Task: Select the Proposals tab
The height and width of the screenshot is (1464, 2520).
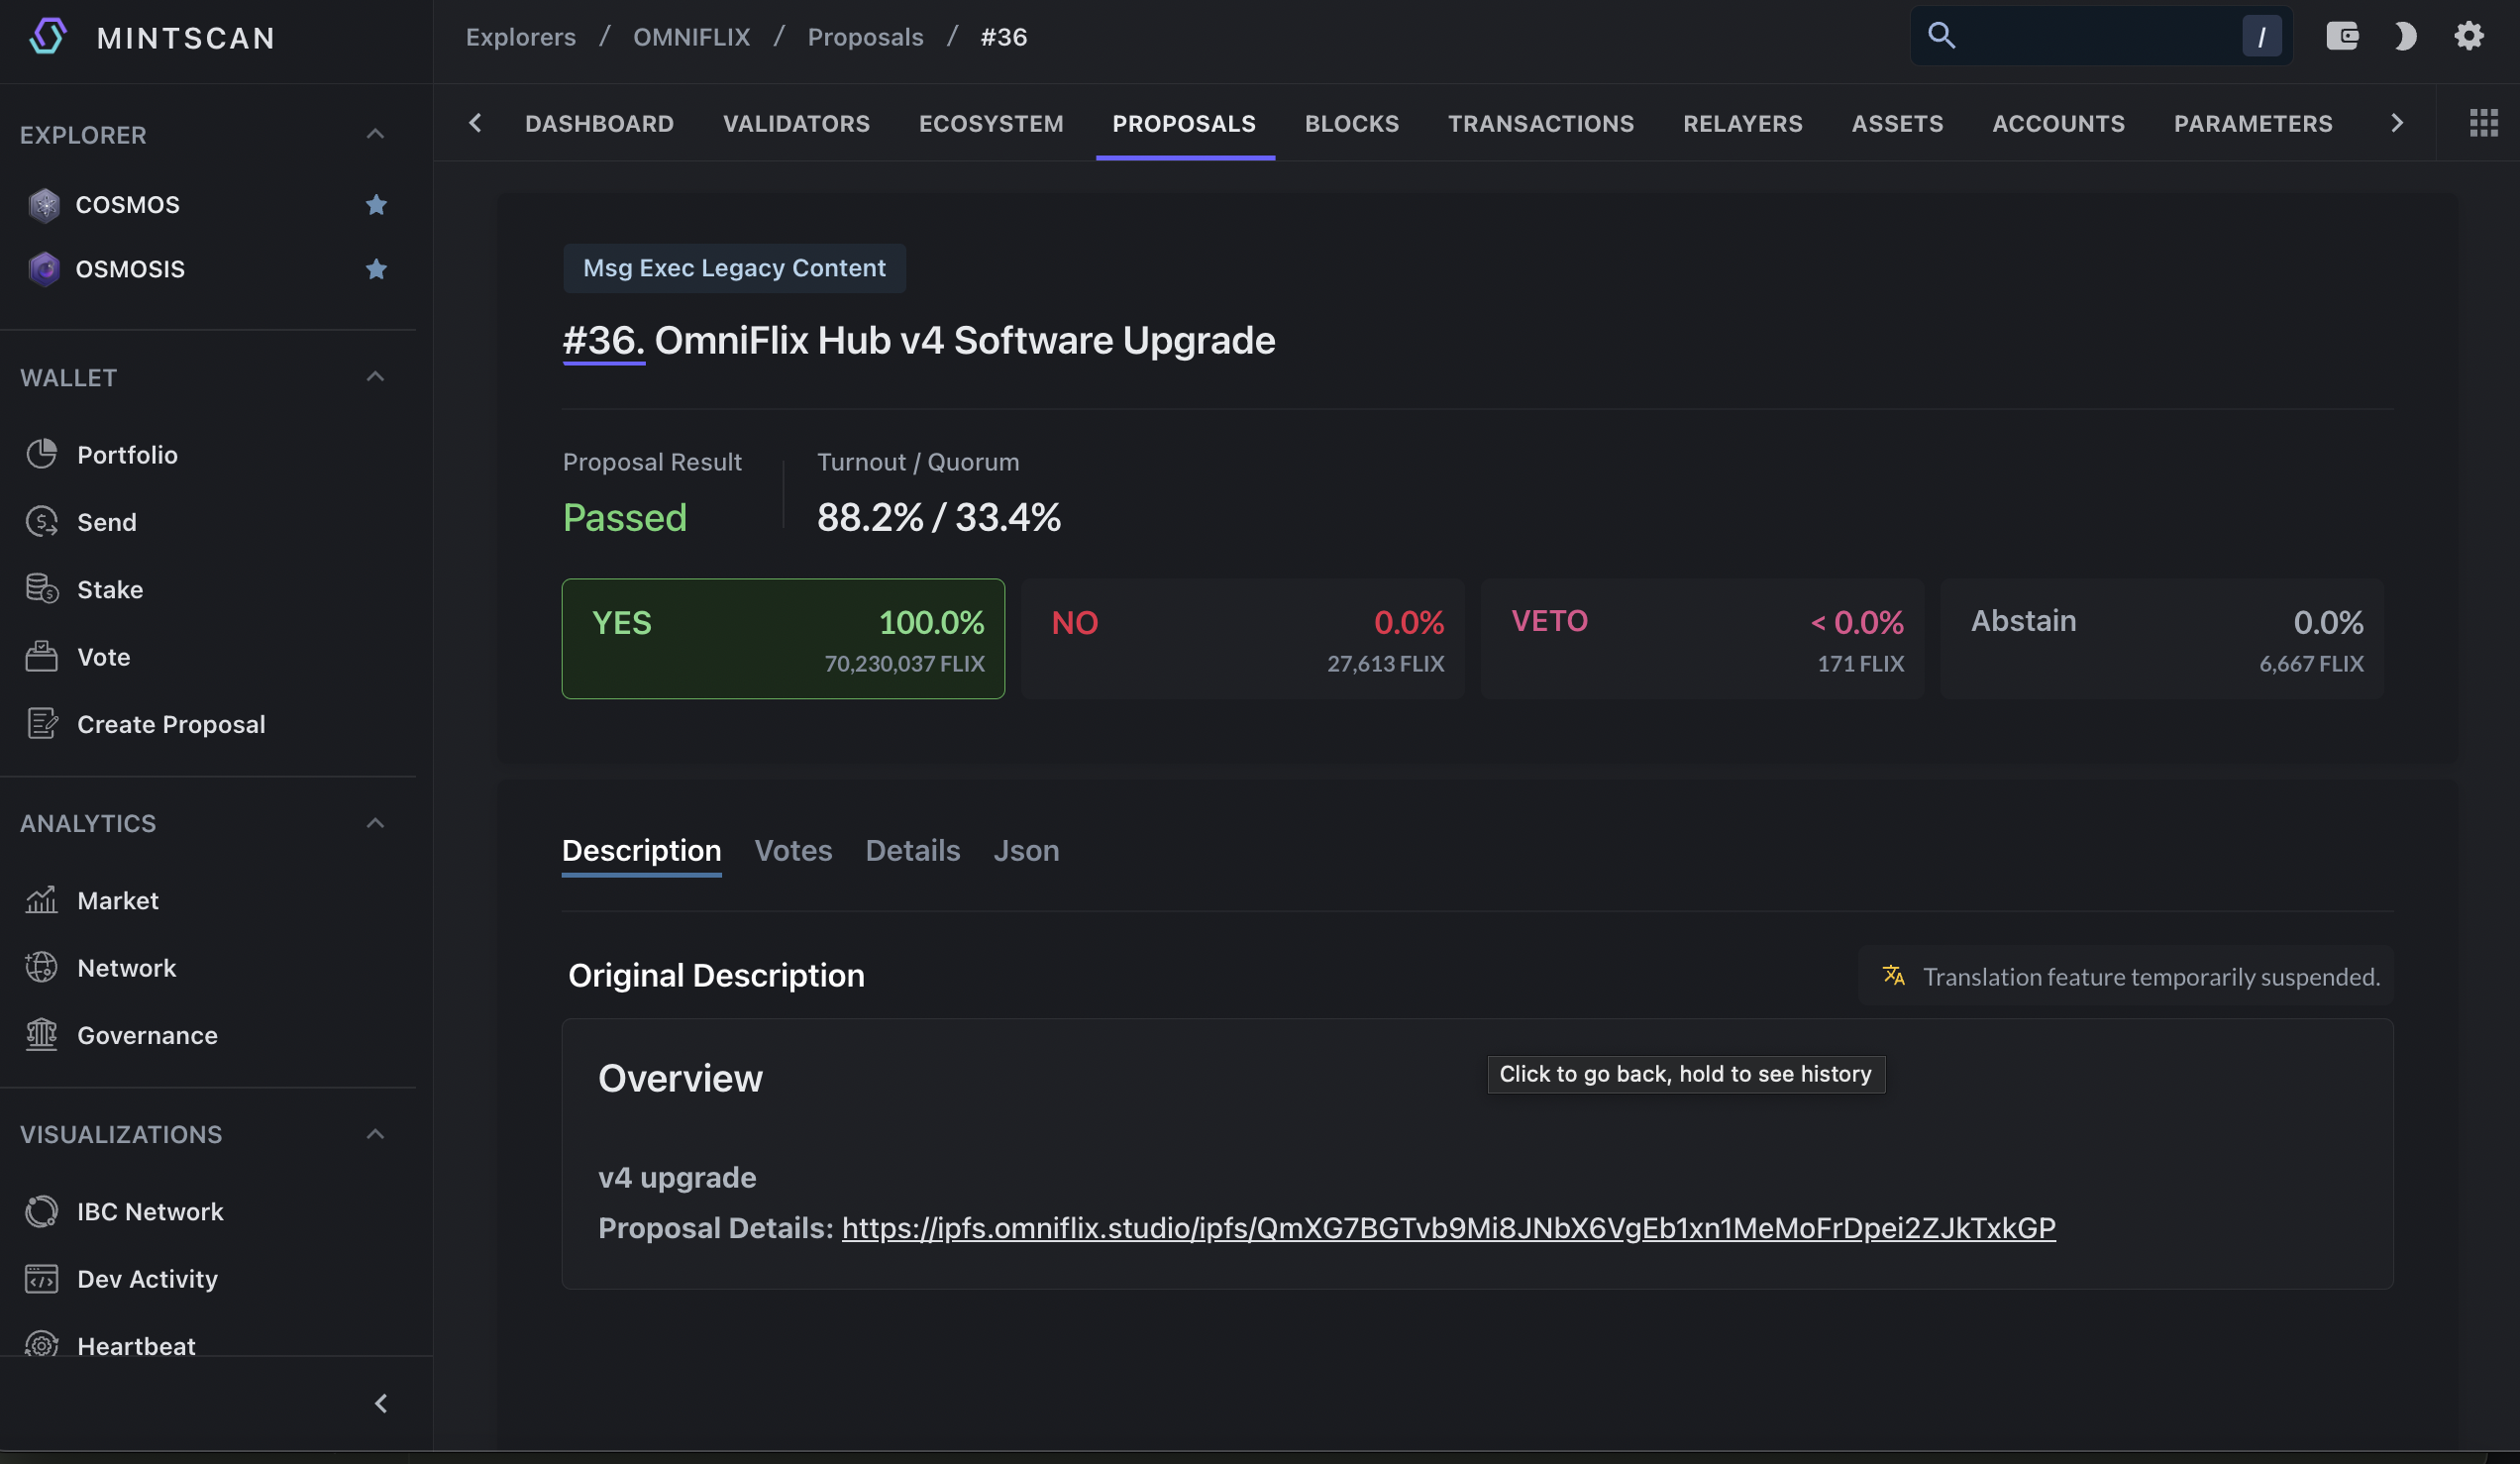Action: 1184,123
